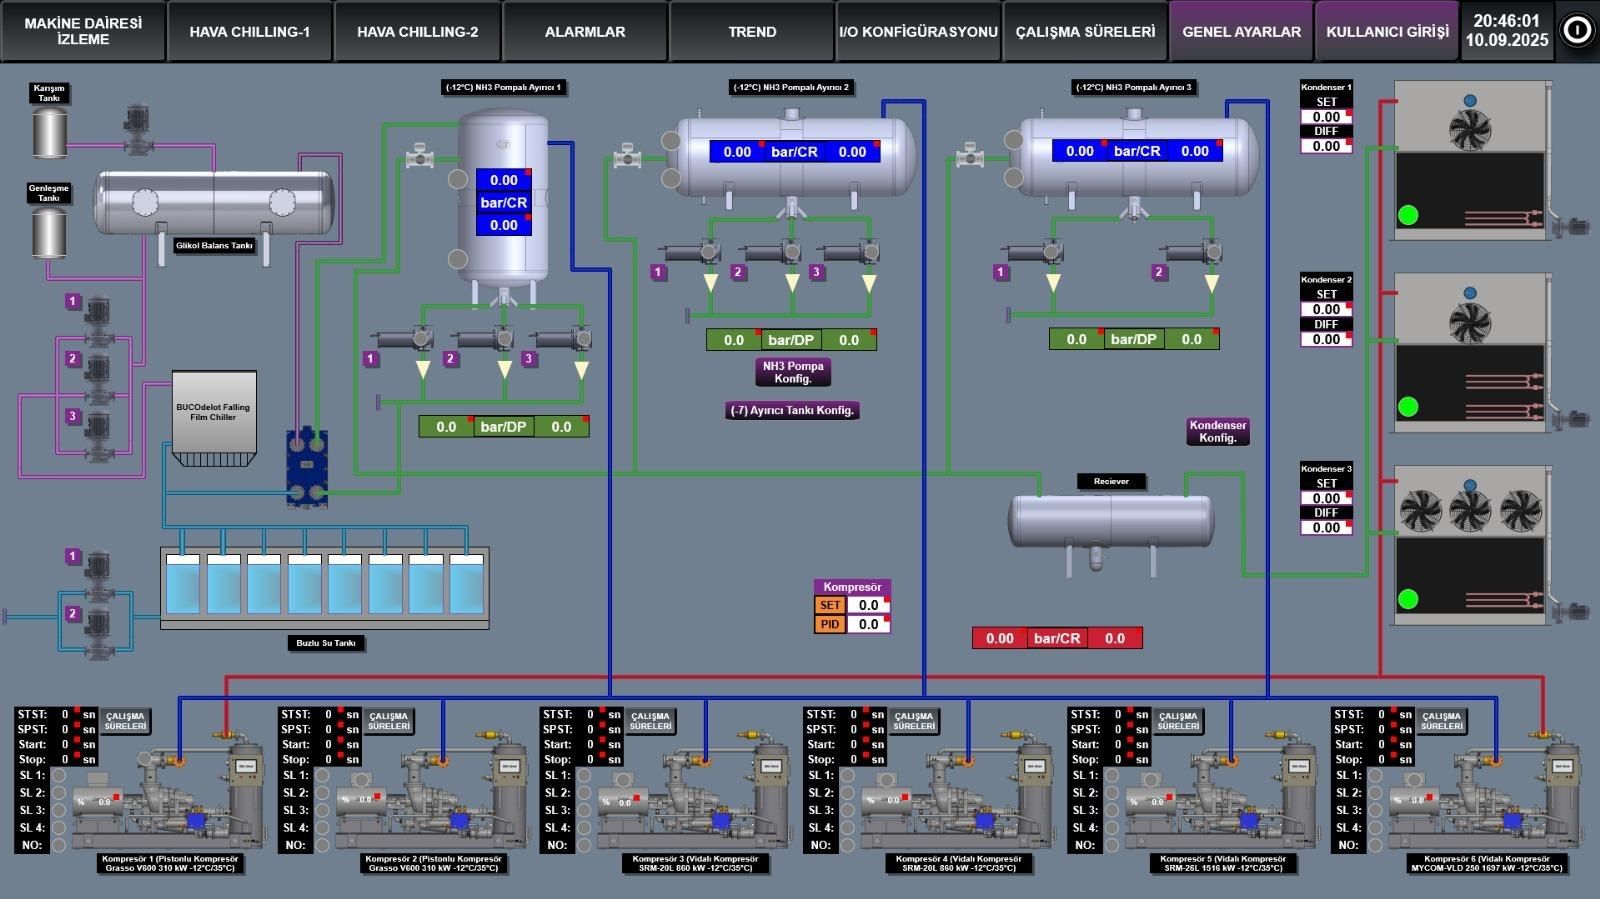The width and height of the screenshot is (1600, 899).
Task: Toggle NO indicator of Kompresör 6
Action: (1376, 845)
